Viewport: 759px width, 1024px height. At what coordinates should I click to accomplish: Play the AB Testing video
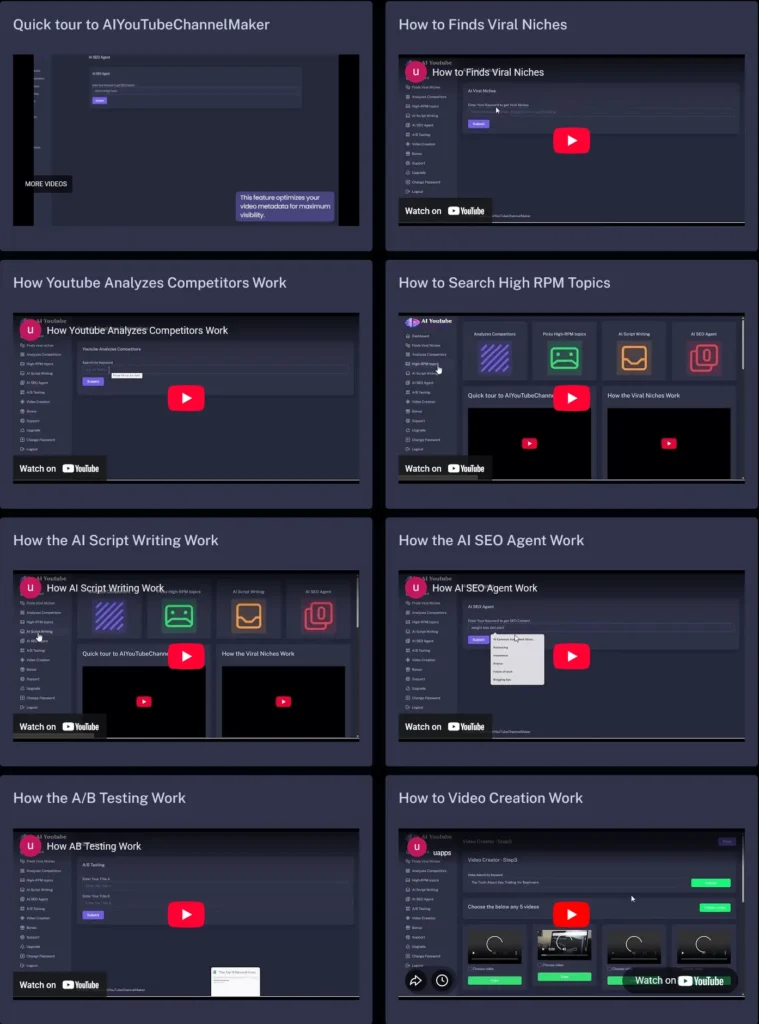[186, 914]
